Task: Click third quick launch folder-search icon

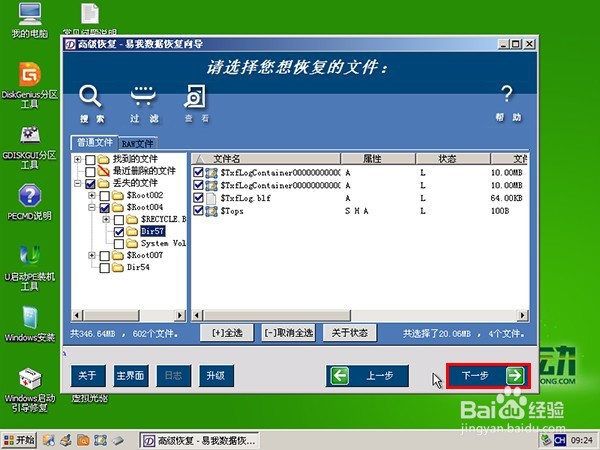Action: point(83,440)
